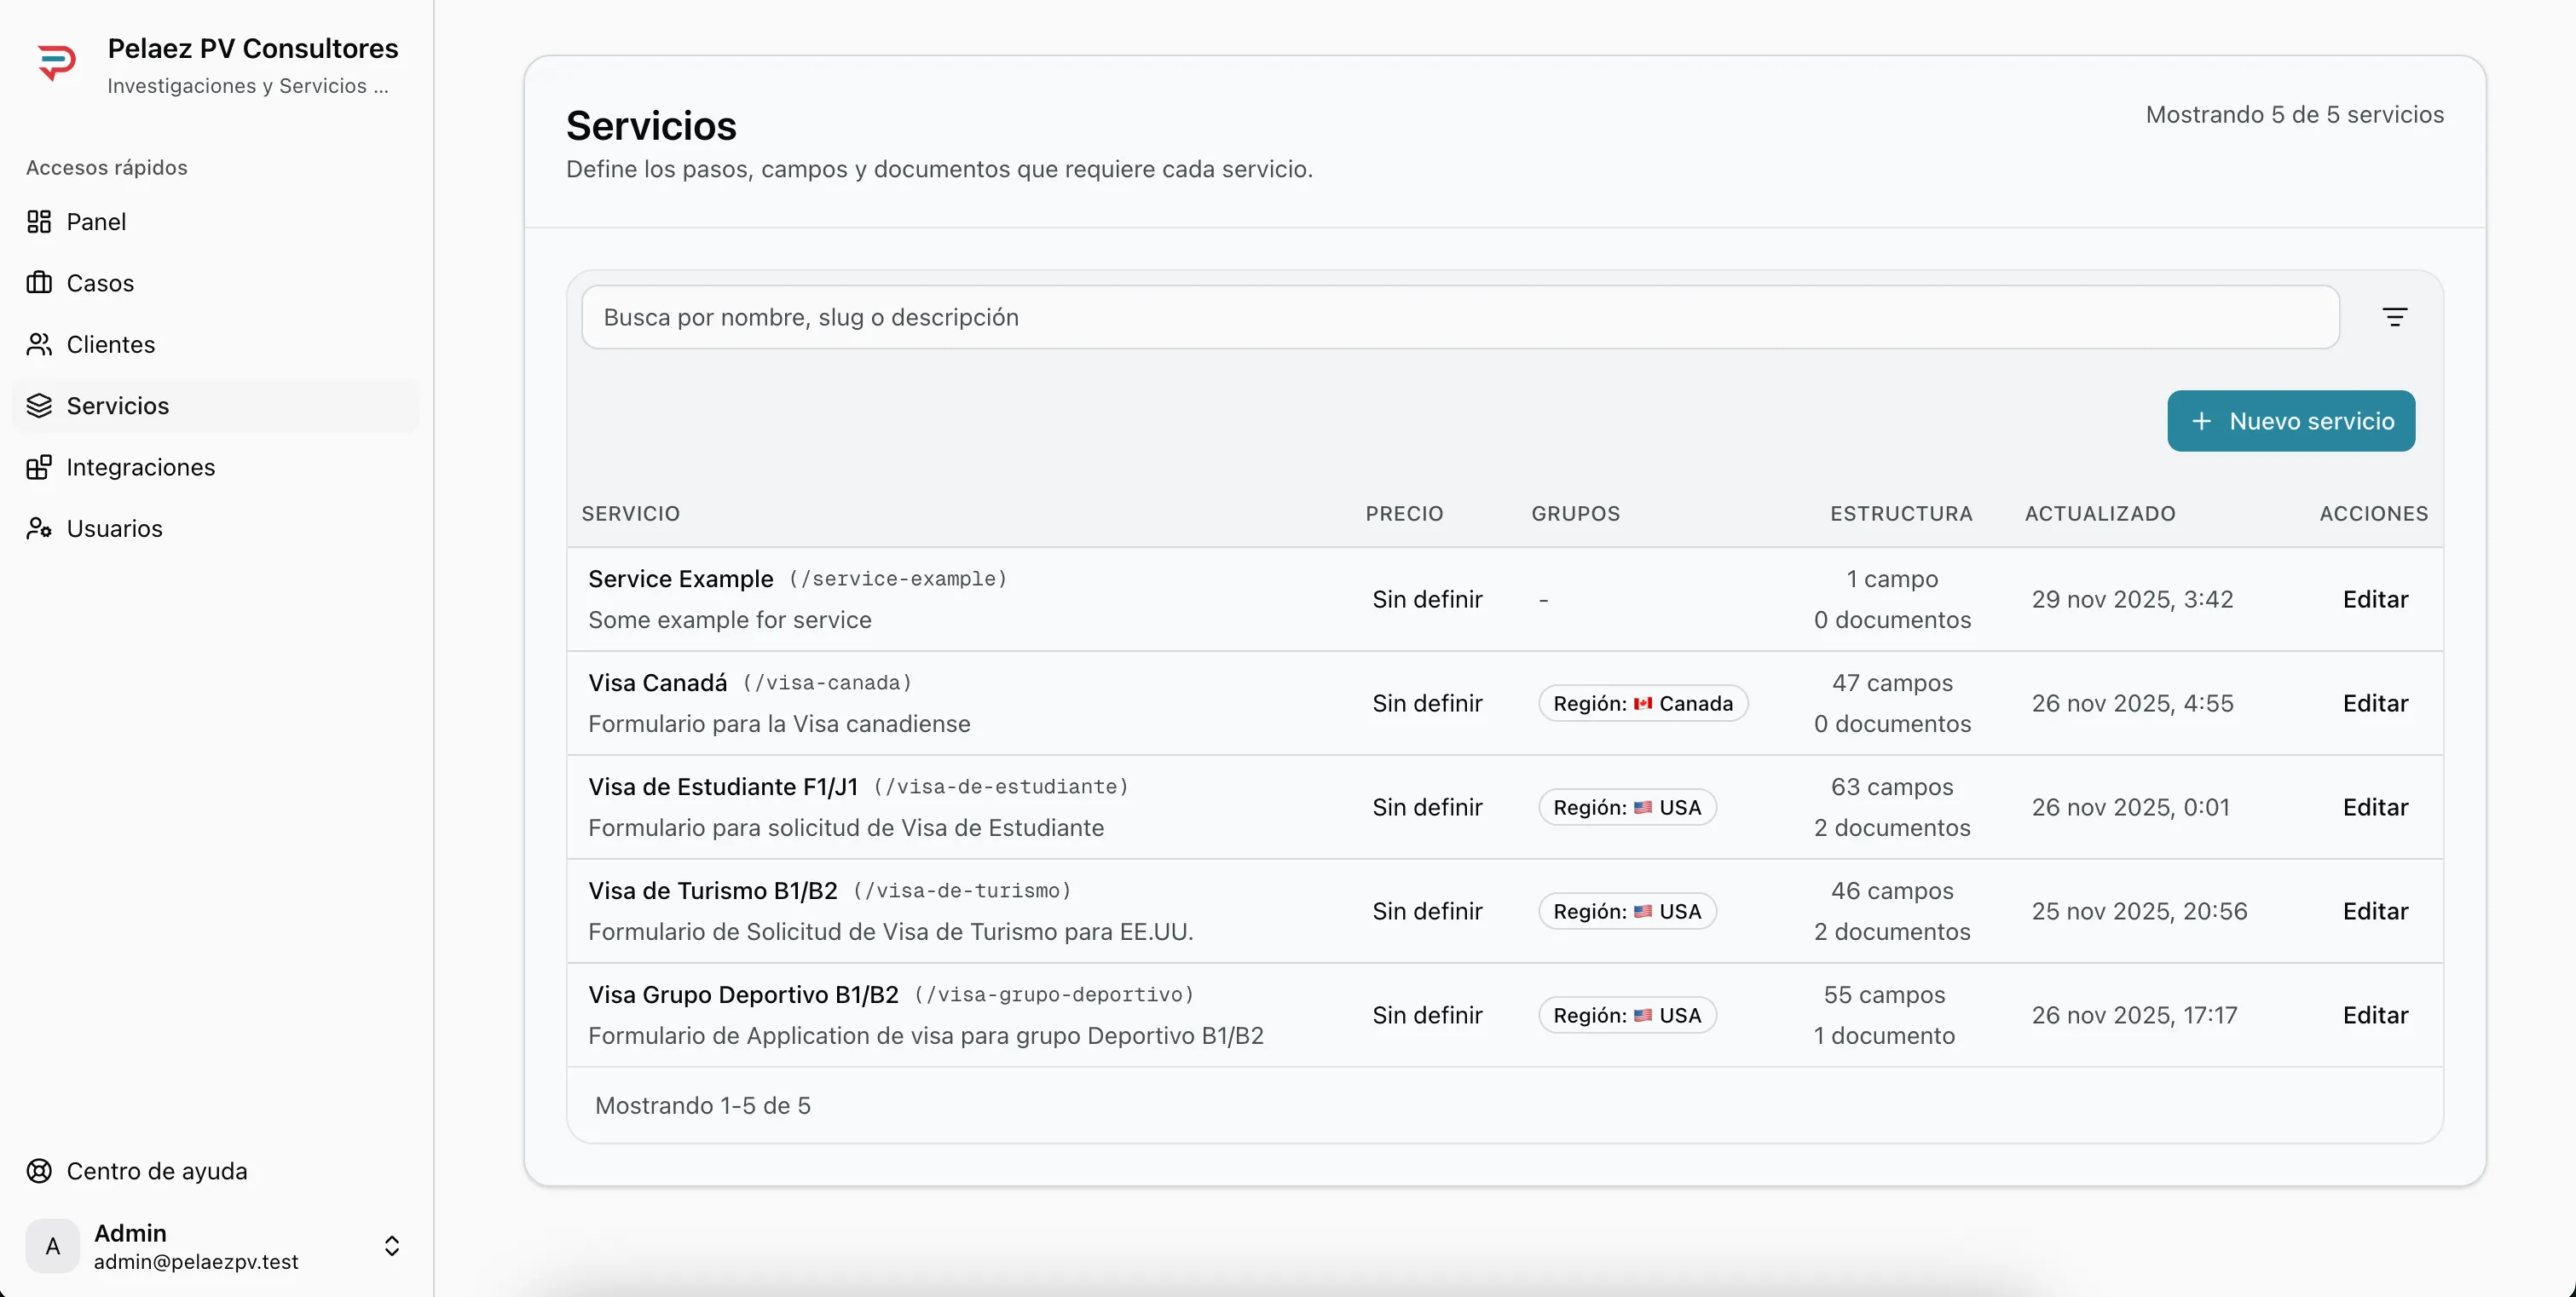Click Editar for Visa Grupo Deportivo B1/B2

click(2375, 1015)
